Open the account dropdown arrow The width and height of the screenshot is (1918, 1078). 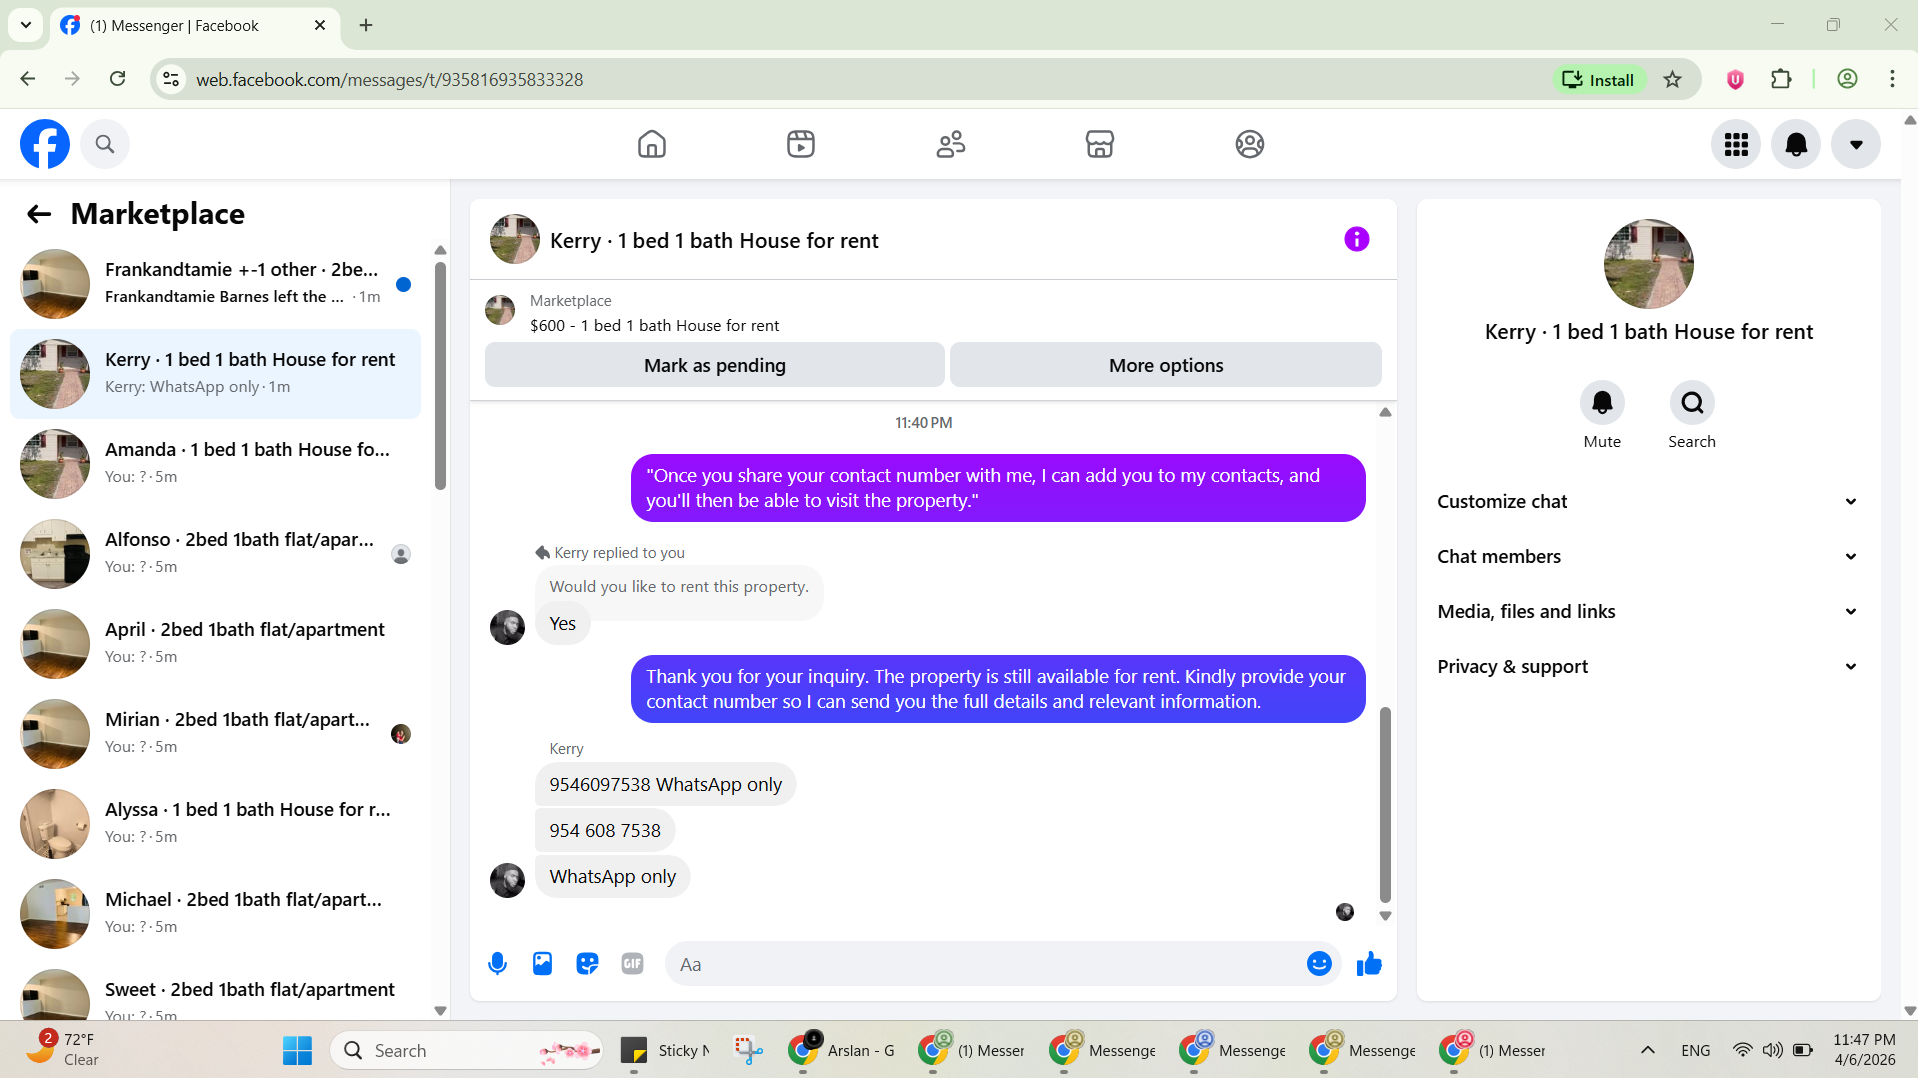[x=1856, y=144]
